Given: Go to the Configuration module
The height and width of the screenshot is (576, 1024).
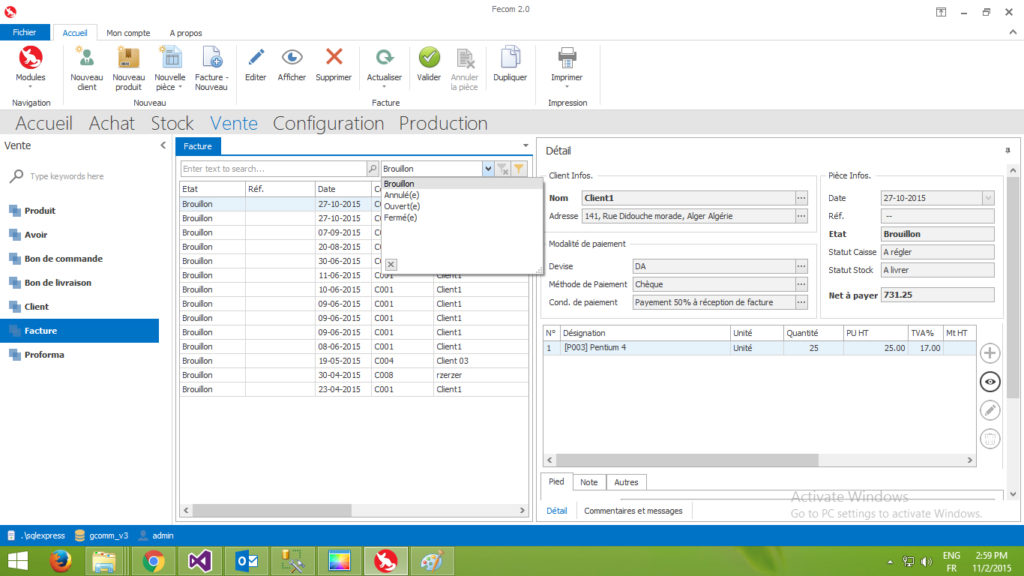Looking at the screenshot, I should (x=328, y=123).
